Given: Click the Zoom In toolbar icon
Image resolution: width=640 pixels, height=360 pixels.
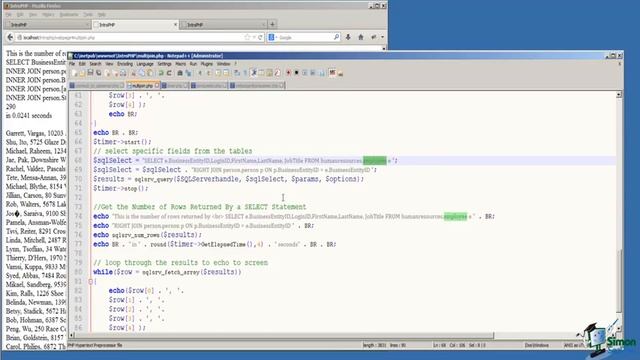Looking at the screenshot, I should coord(200,73).
